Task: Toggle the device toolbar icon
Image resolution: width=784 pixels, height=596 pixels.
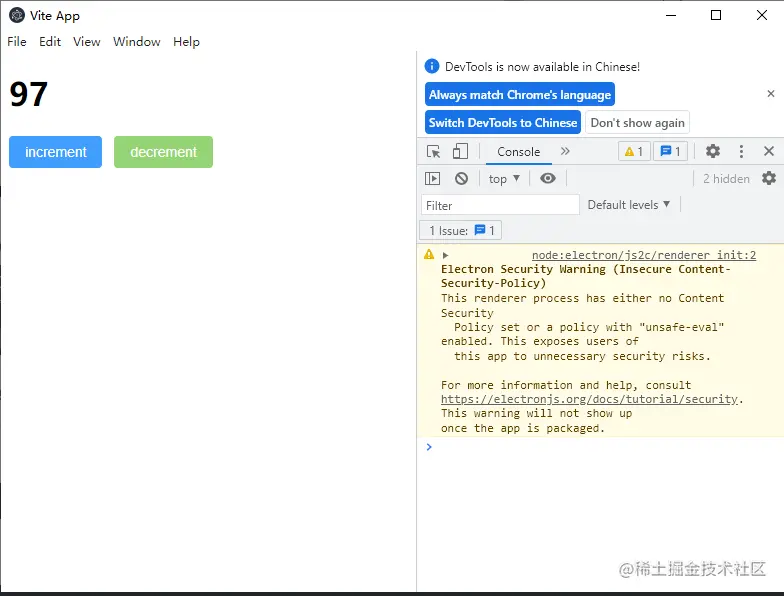Action: [460, 152]
